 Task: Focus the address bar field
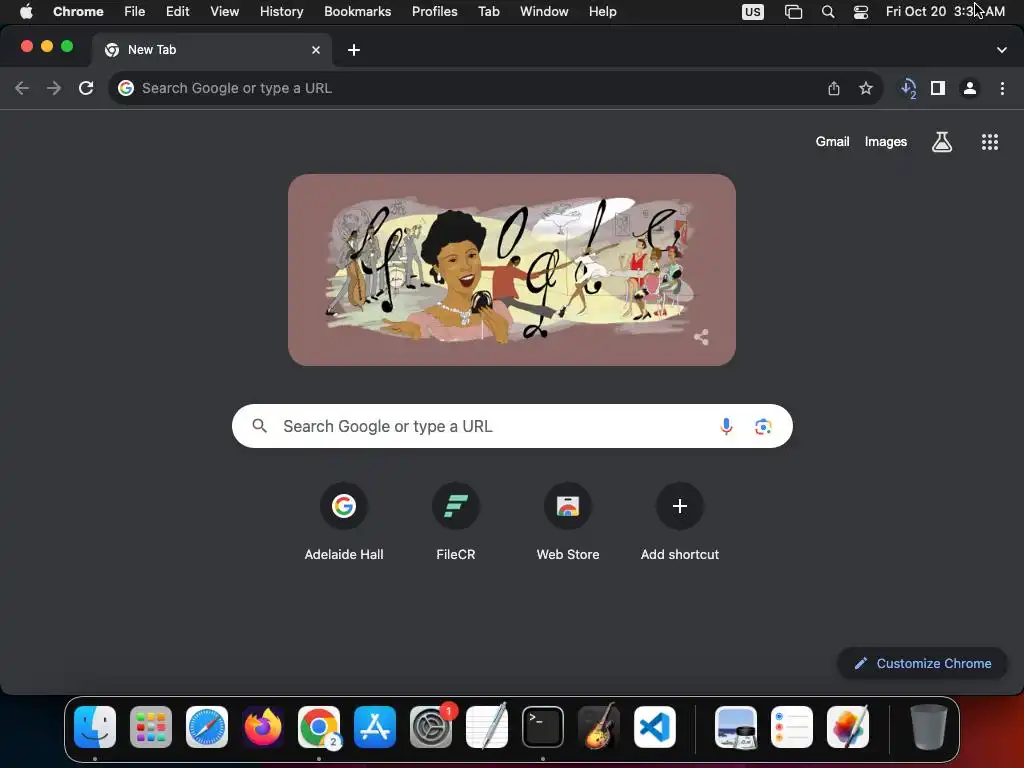496,88
